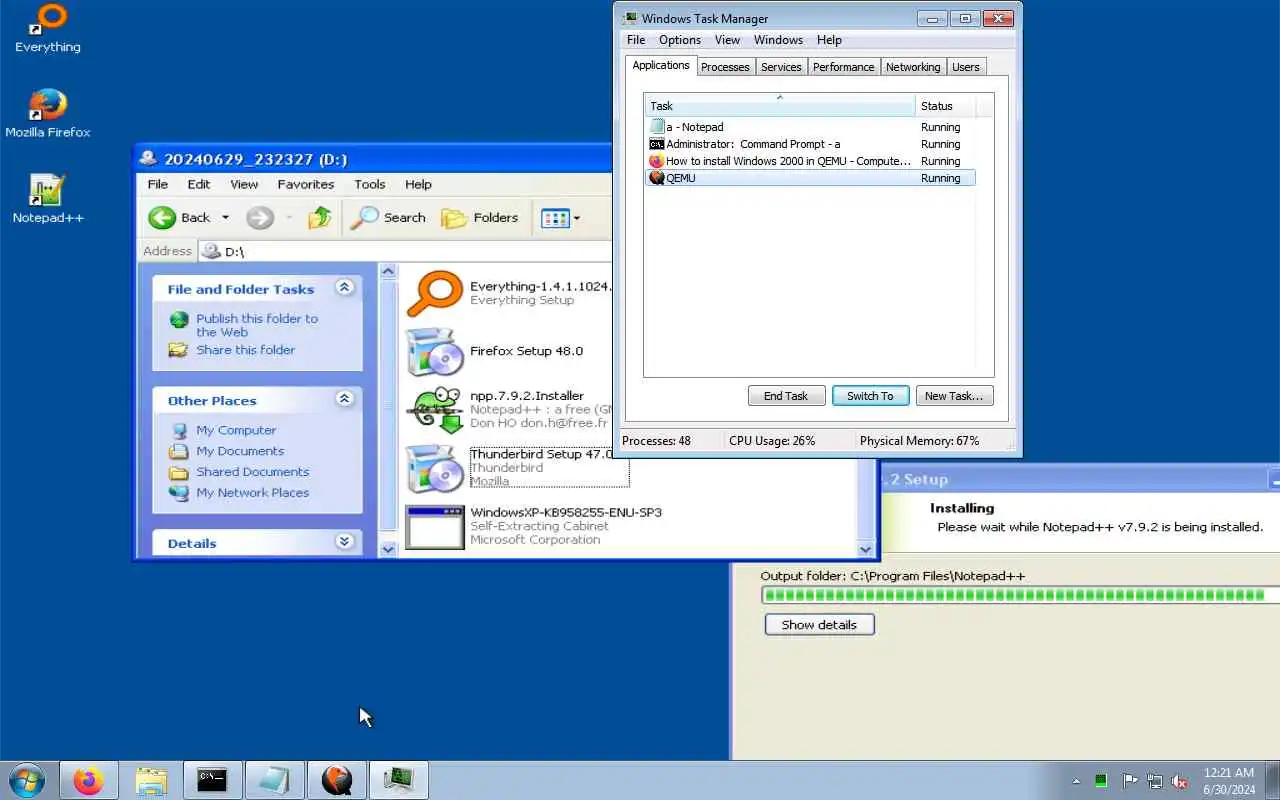
Task: Open Command Prompt from the taskbar
Action: (x=212, y=780)
